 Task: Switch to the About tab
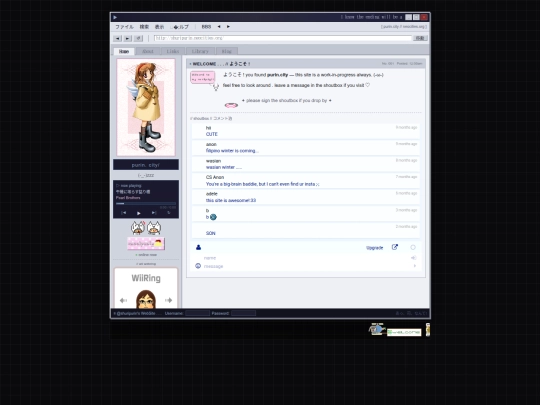[148, 51]
